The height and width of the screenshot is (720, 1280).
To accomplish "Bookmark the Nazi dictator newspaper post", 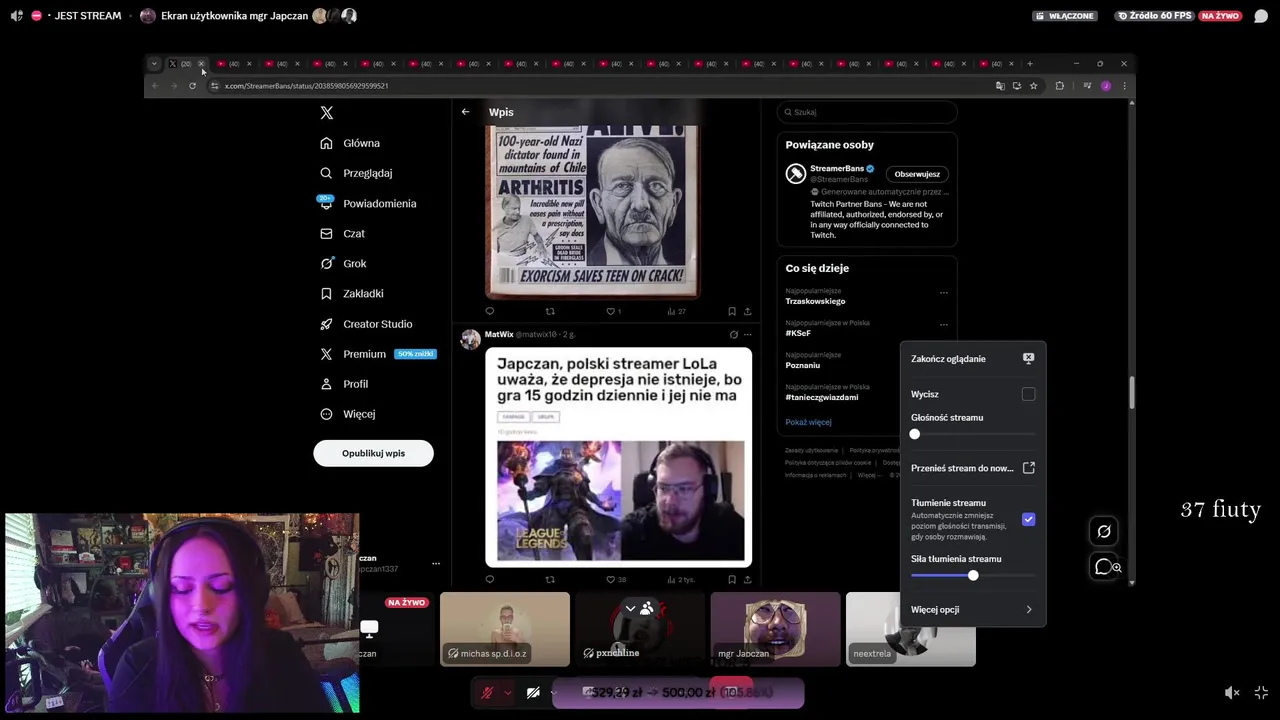I will 732,311.
